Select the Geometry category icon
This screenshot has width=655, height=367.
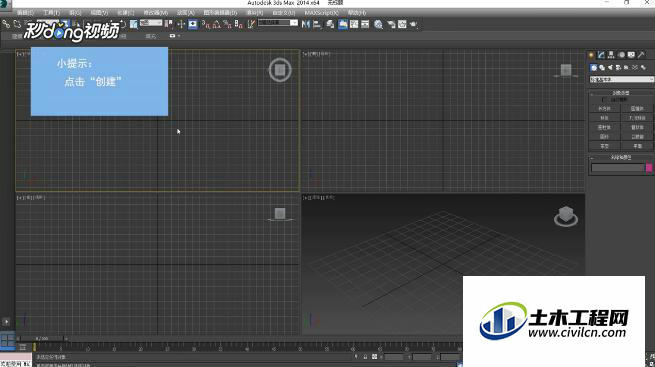tap(594, 68)
